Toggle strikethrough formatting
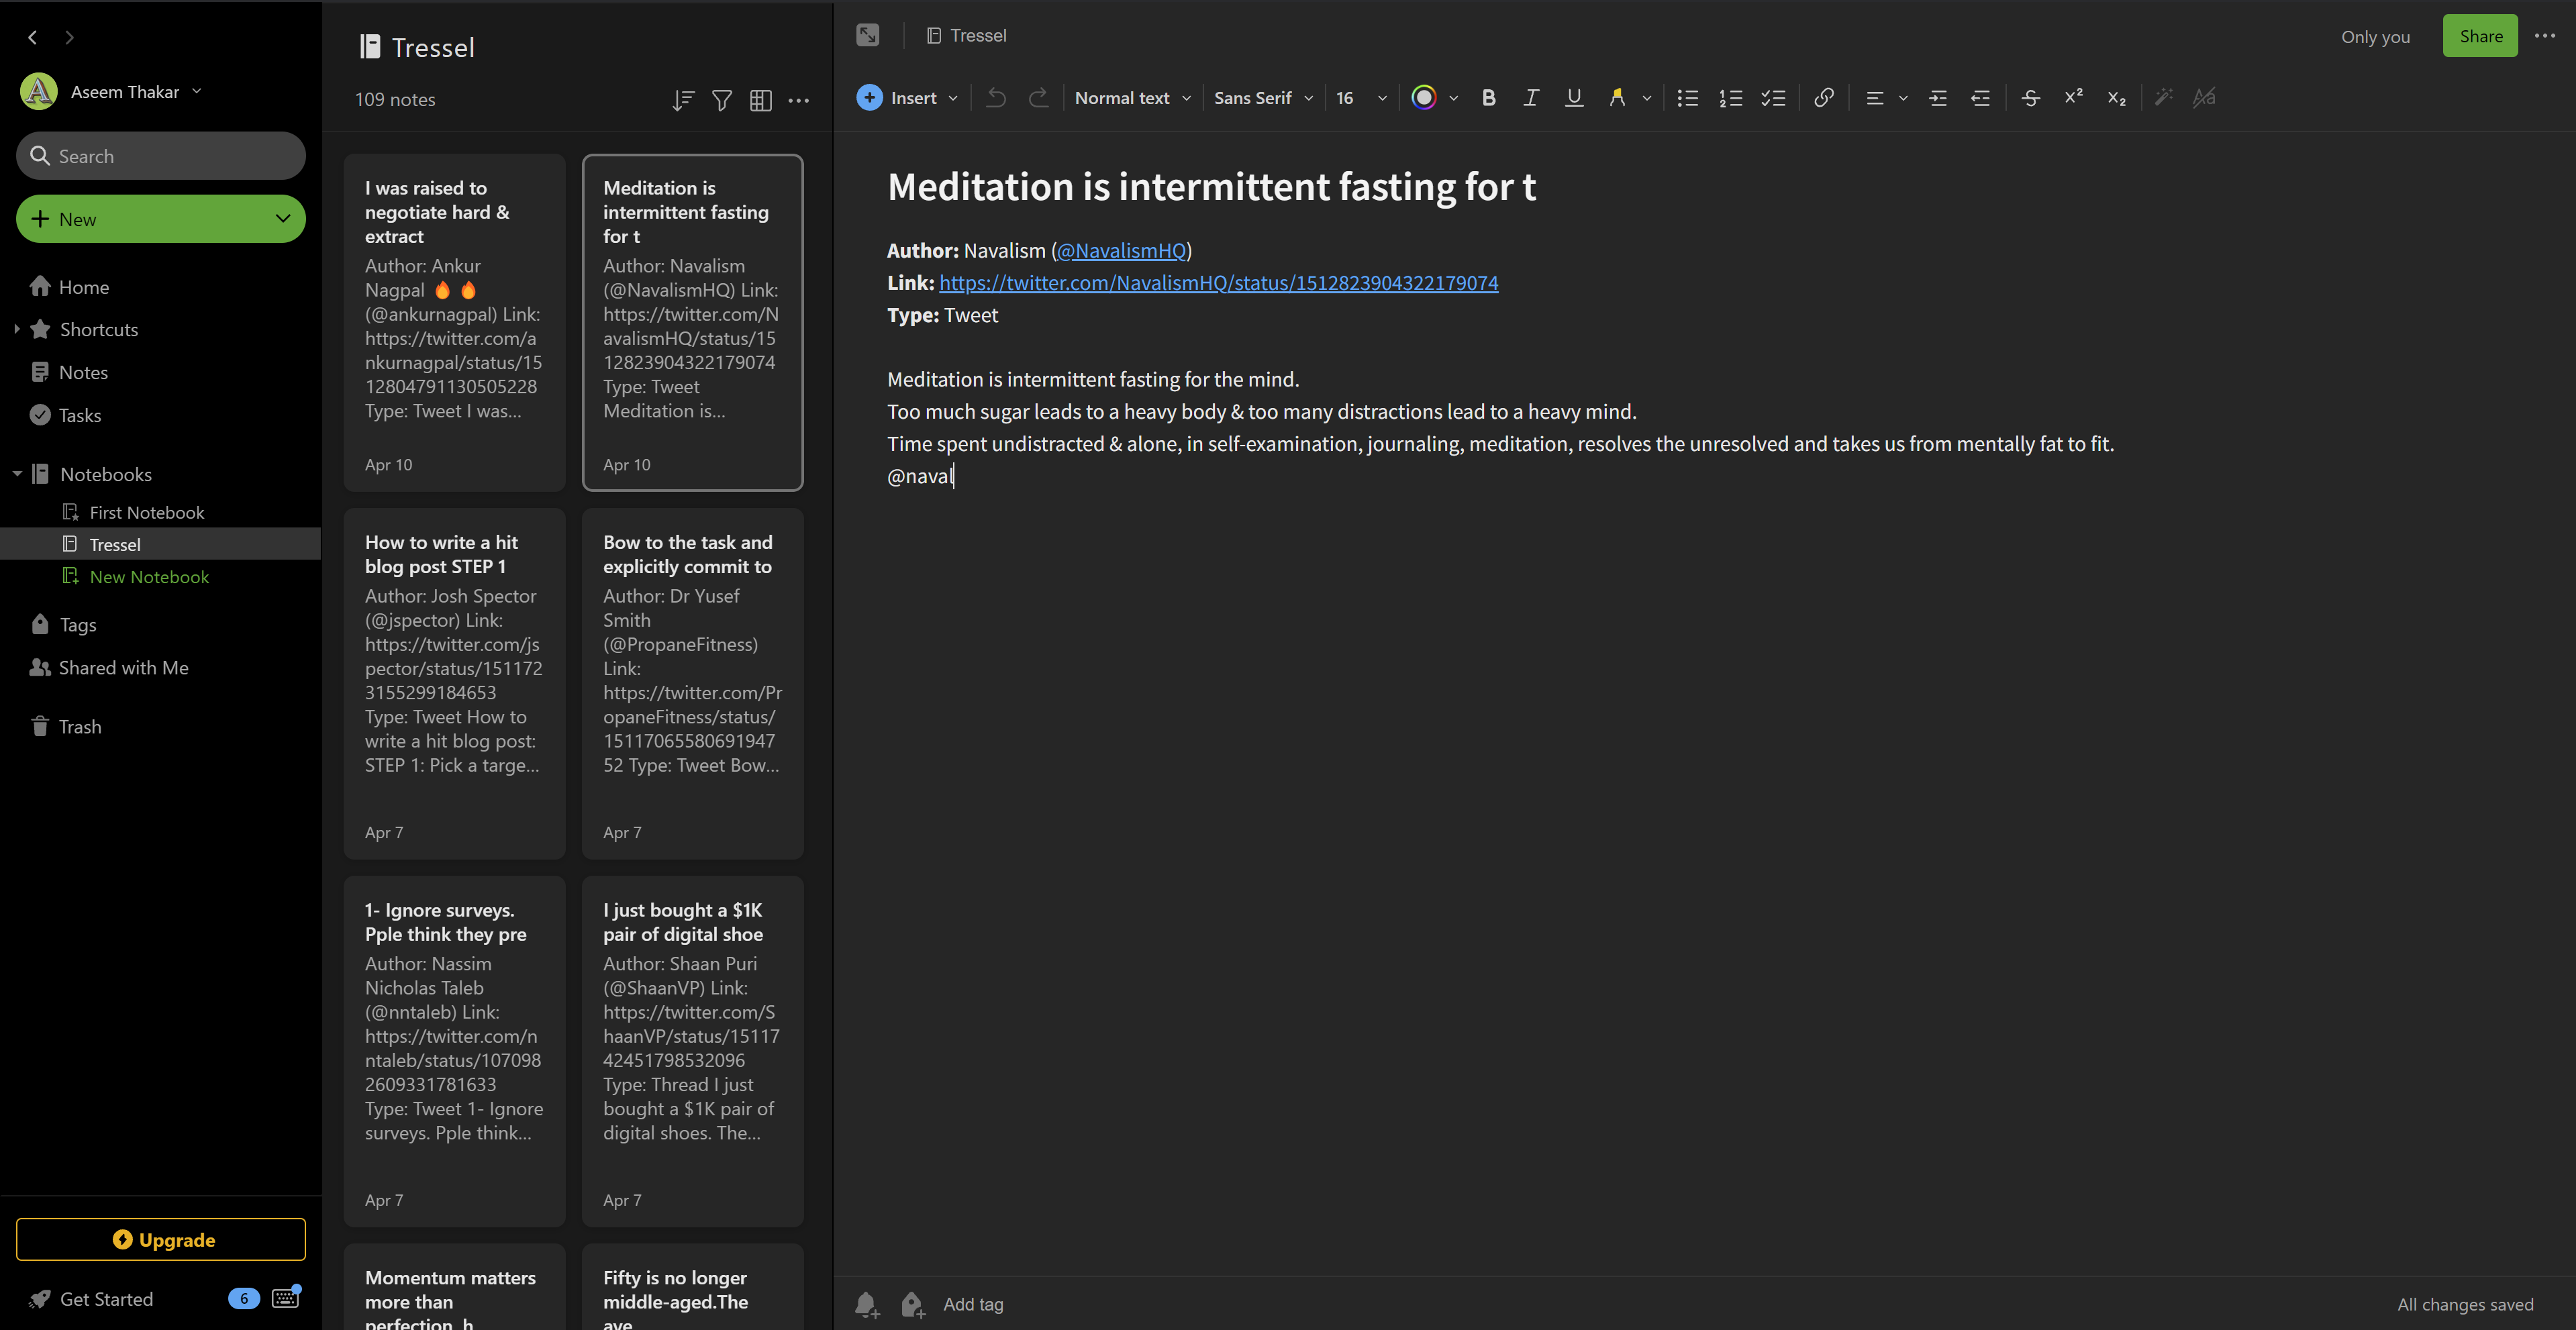The width and height of the screenshot is (2576, 1330). (2030, 97)
